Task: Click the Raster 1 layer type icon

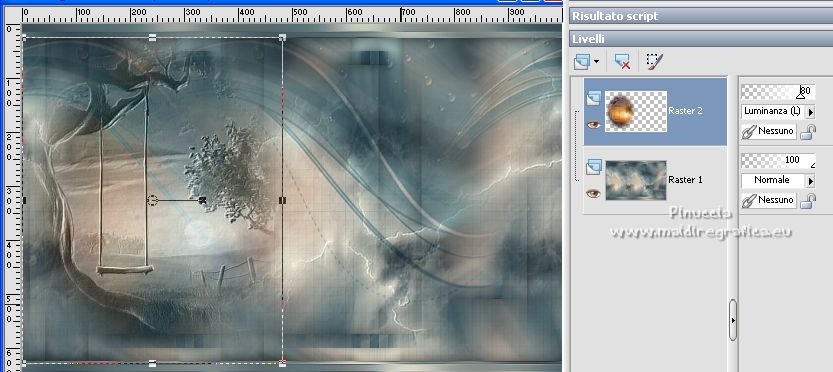Action: click(x=593, y=167)
